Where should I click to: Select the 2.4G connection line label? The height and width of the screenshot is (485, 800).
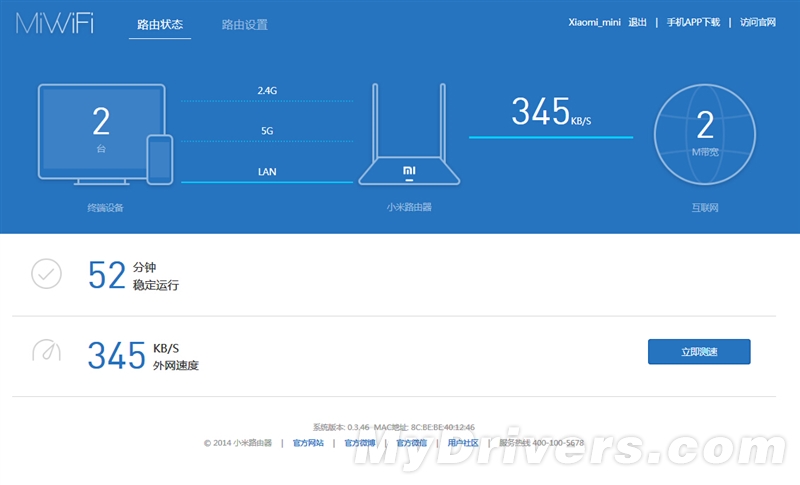[x=267, y=91]
